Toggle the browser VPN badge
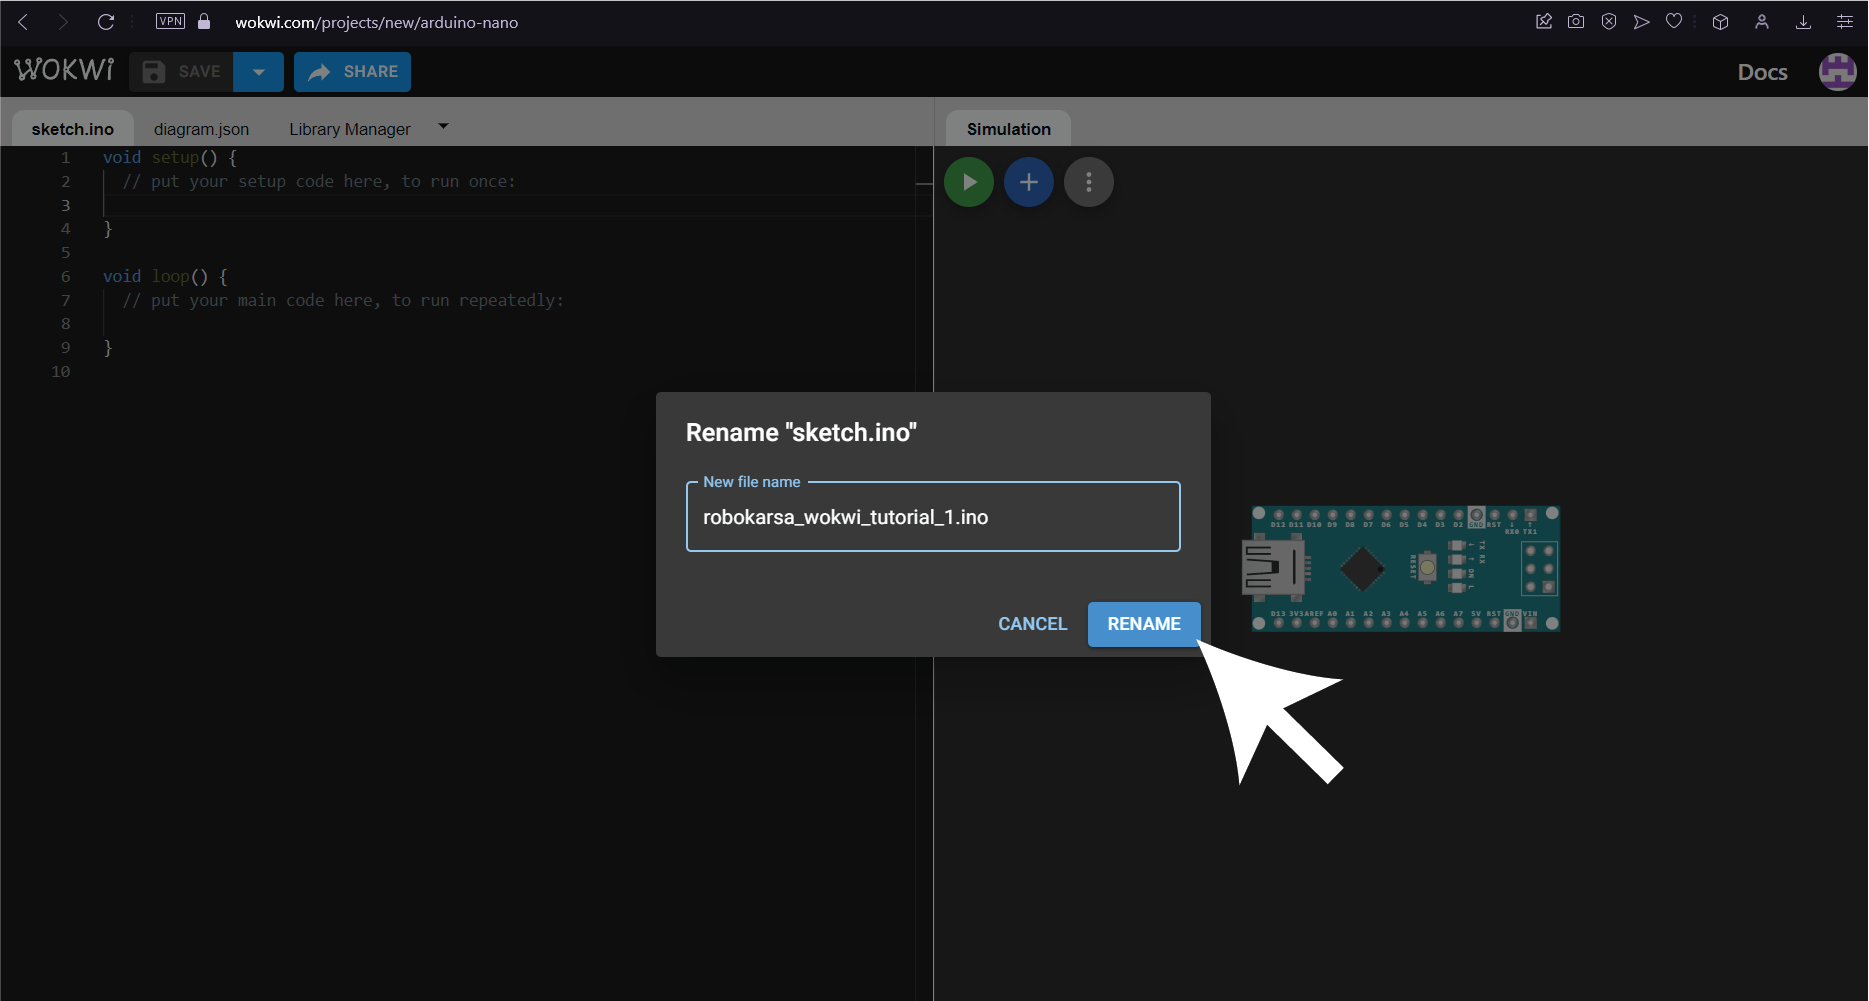Image resolution: width=1869 pixels, height=1001 pixels. pyautogui.click(x=171, y=21)
